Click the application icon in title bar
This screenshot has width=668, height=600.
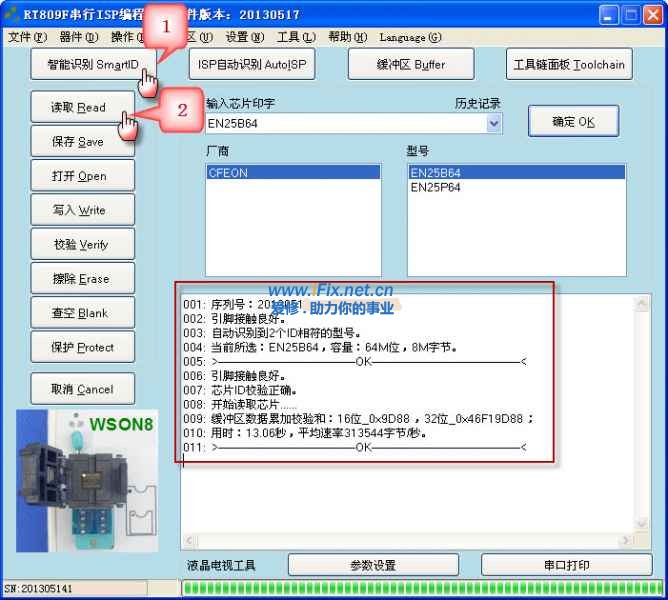[11, 14]
